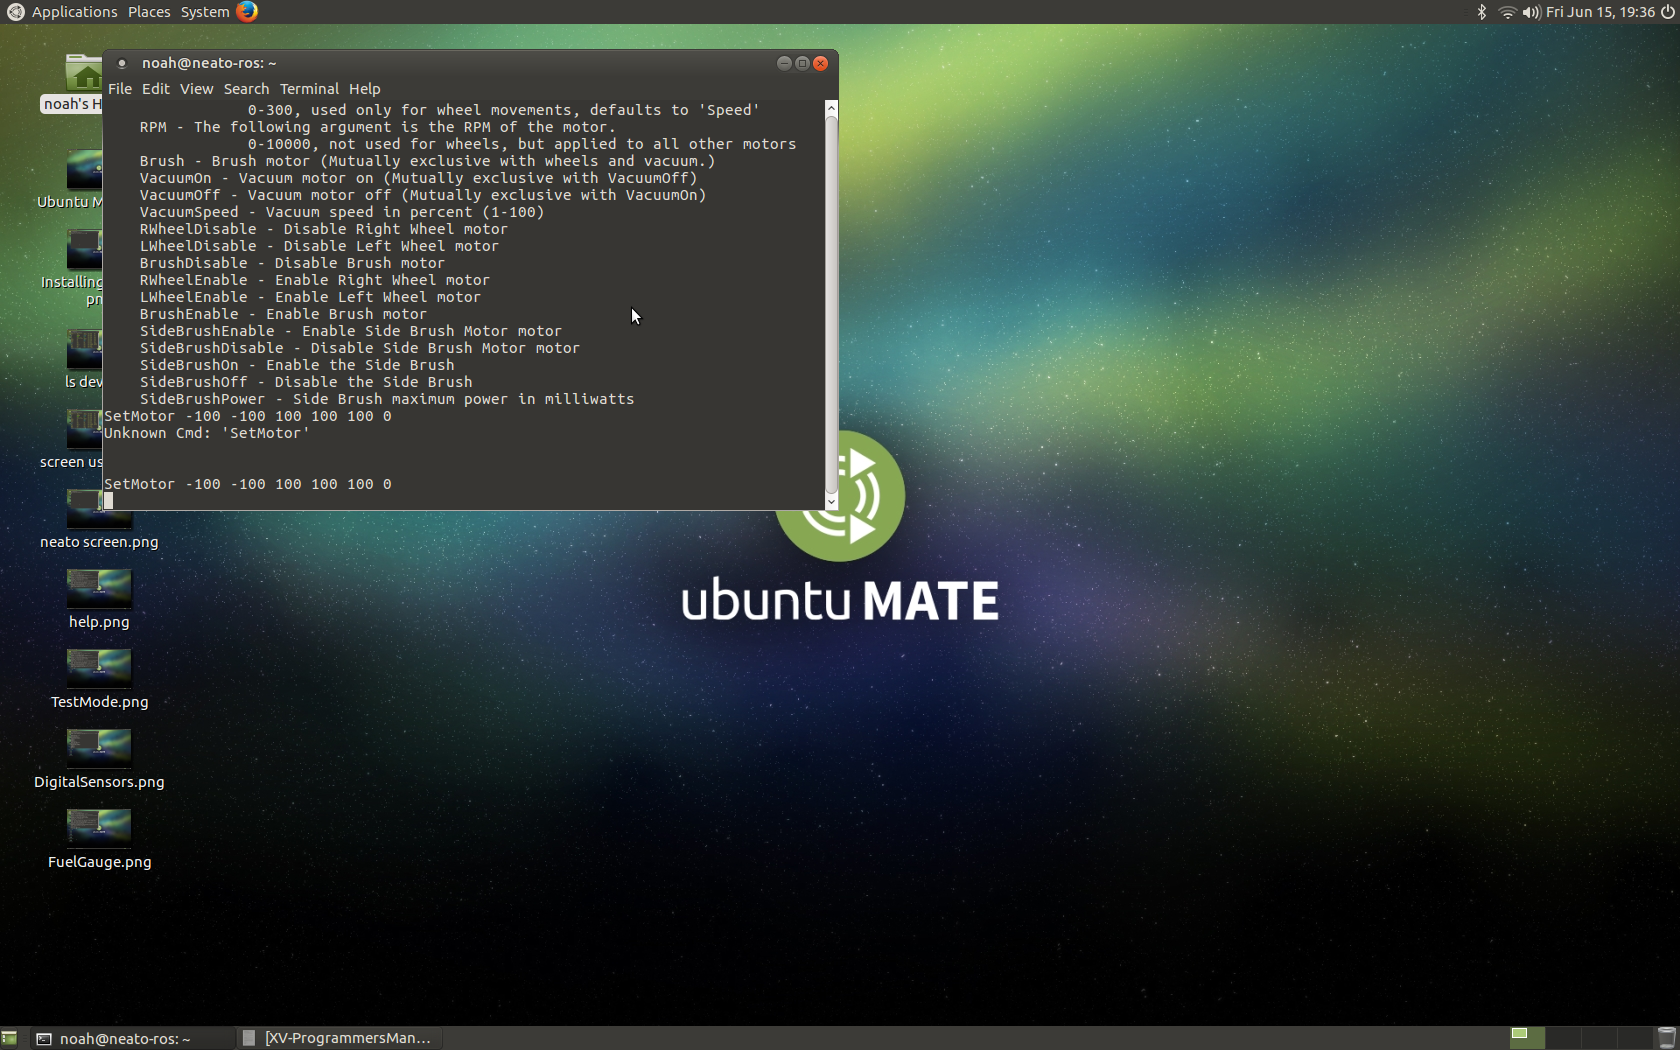Click the terminal window title bar icon
Image resolution: width=1680 pixels, height=1050 pixels.
point(122,63)
